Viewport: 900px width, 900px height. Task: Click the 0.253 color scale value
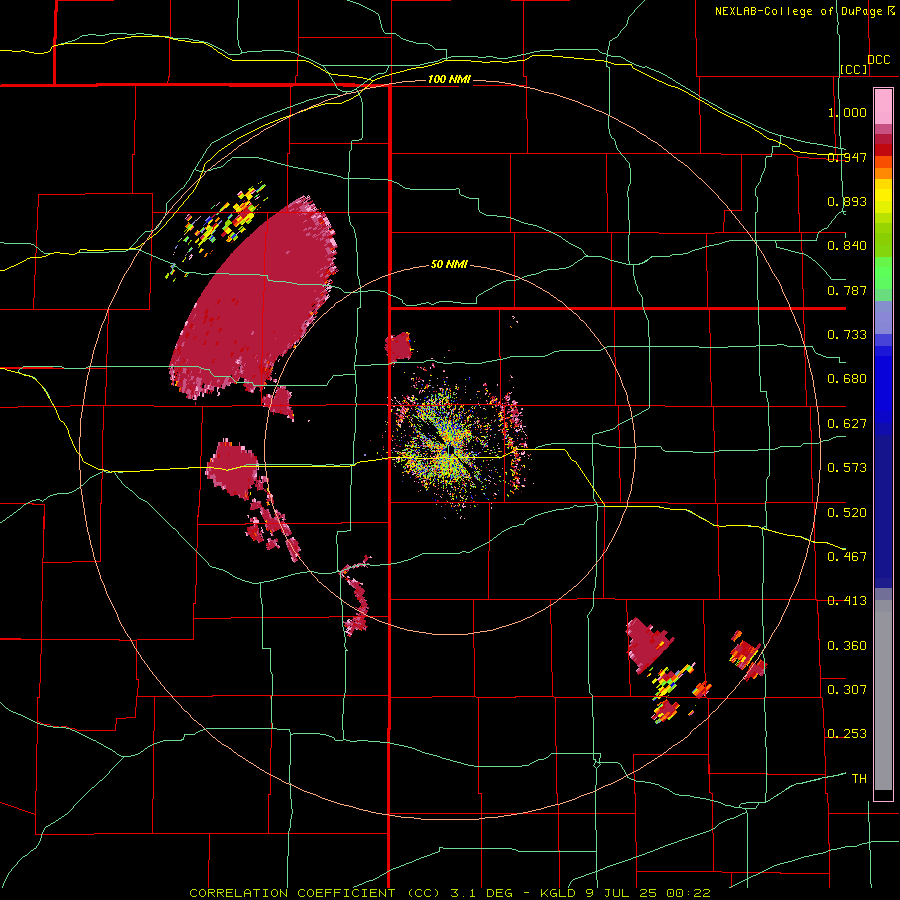coord(847,734)
